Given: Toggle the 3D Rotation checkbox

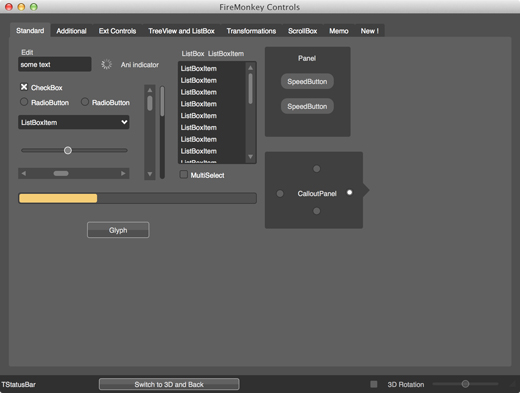Looking at the screenshot, I should pos(374,384).
